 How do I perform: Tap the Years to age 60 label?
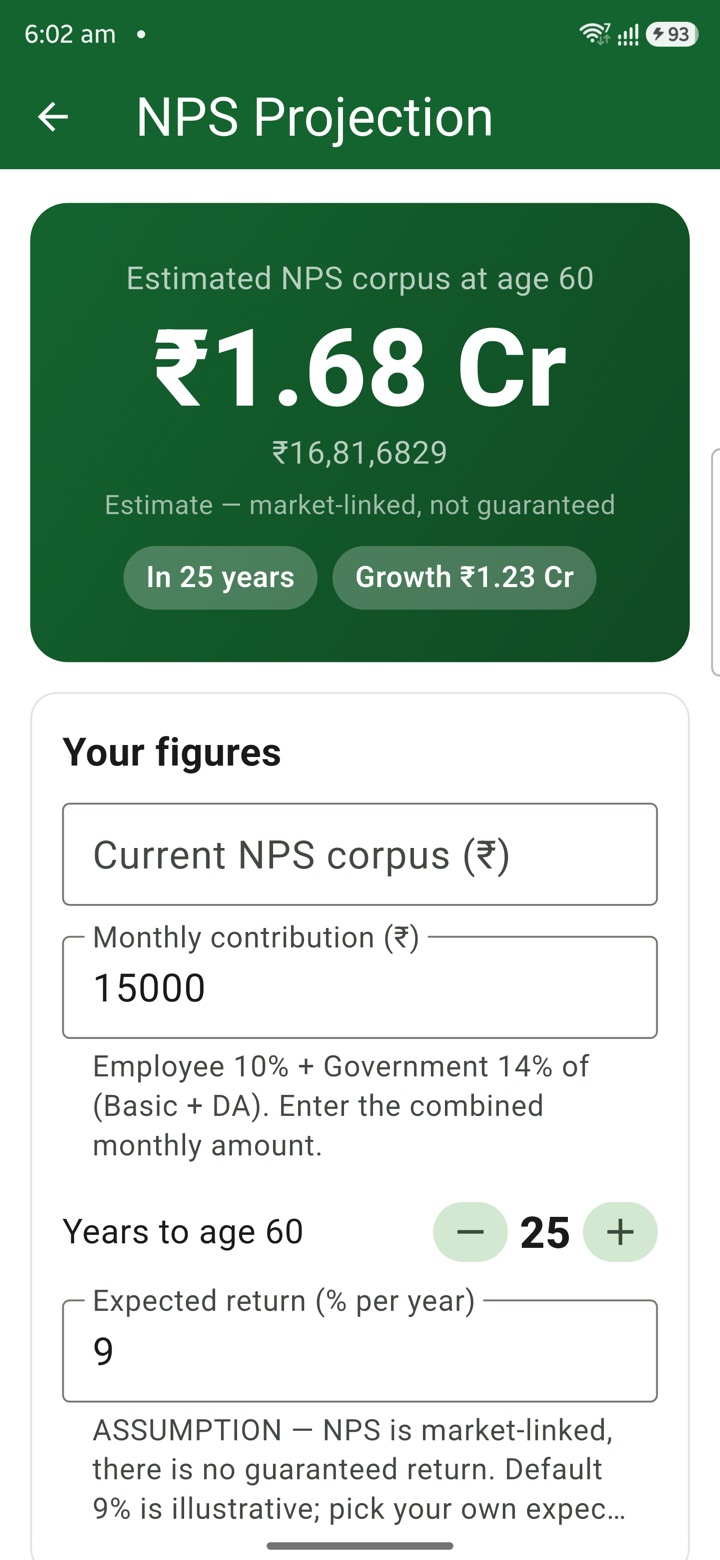(x=183, y=1232)
